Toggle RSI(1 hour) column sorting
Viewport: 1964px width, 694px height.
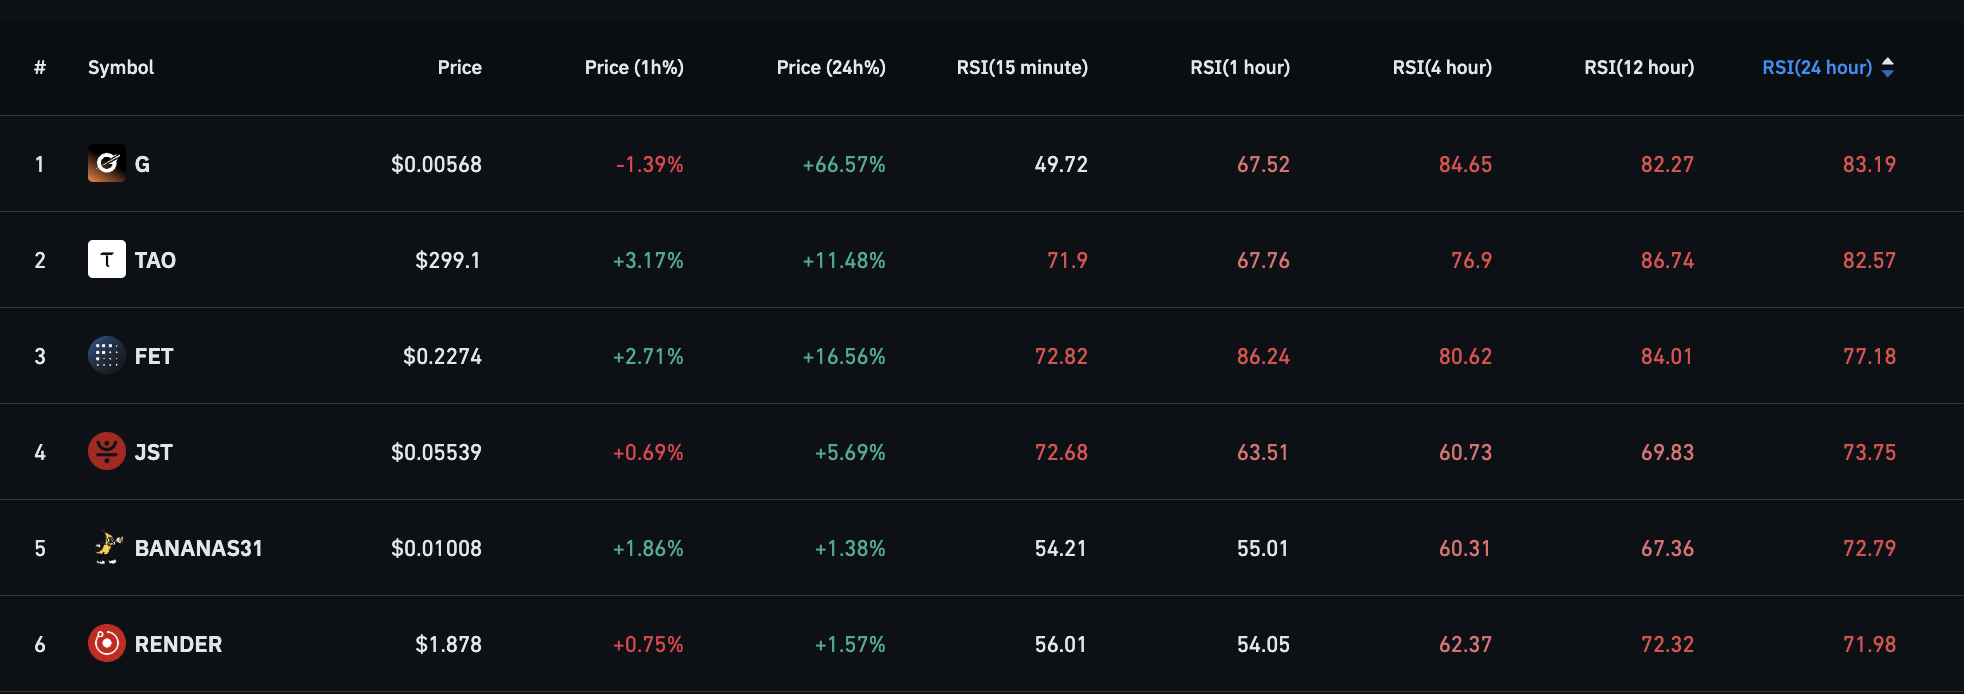point(1240,67)
